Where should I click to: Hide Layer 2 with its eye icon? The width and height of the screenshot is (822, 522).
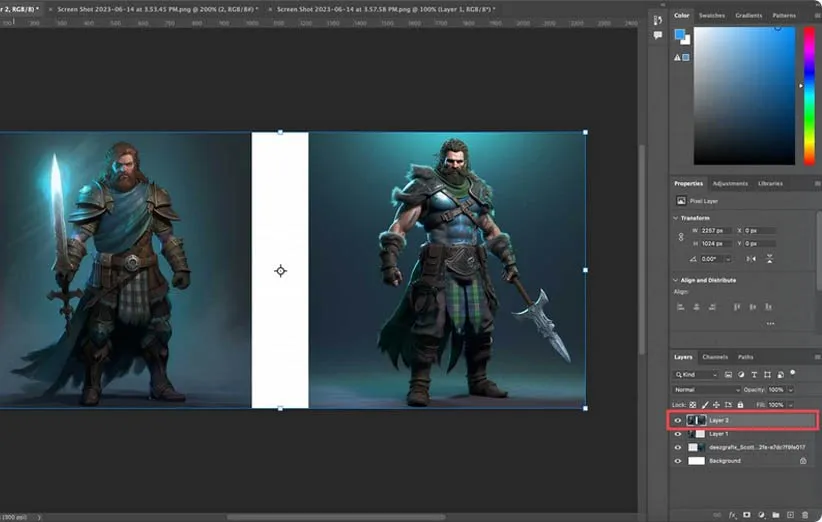tap(678, 421)
